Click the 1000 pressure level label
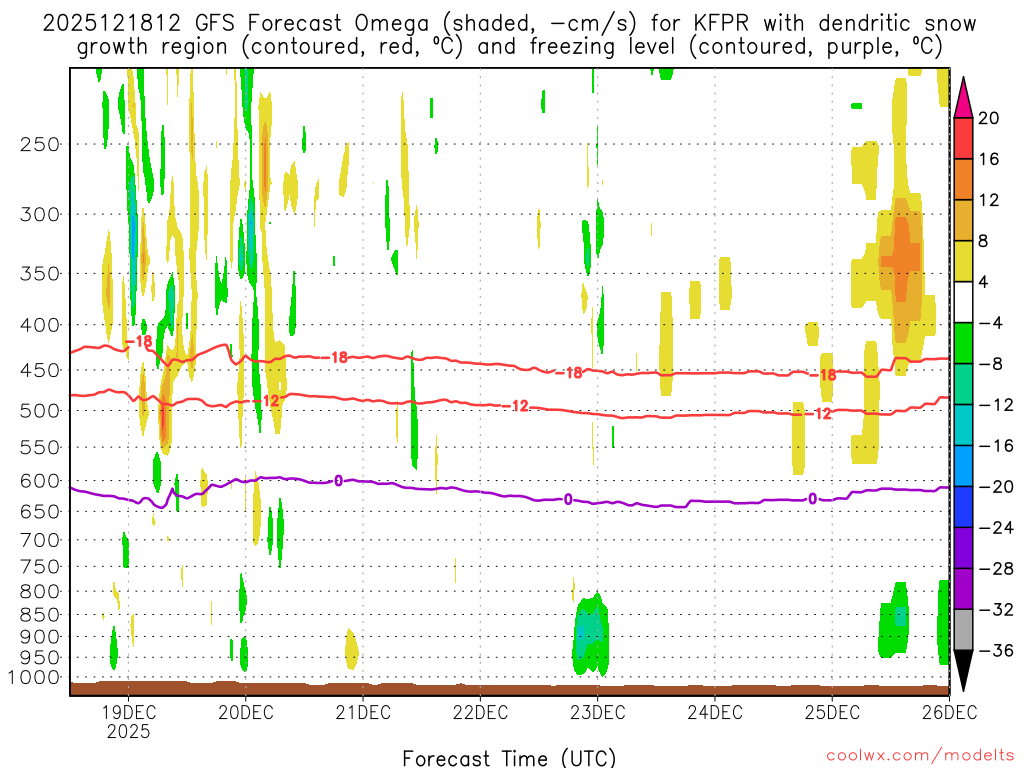This screenshot has height=768, width=1024. click(x=35, y=678)
